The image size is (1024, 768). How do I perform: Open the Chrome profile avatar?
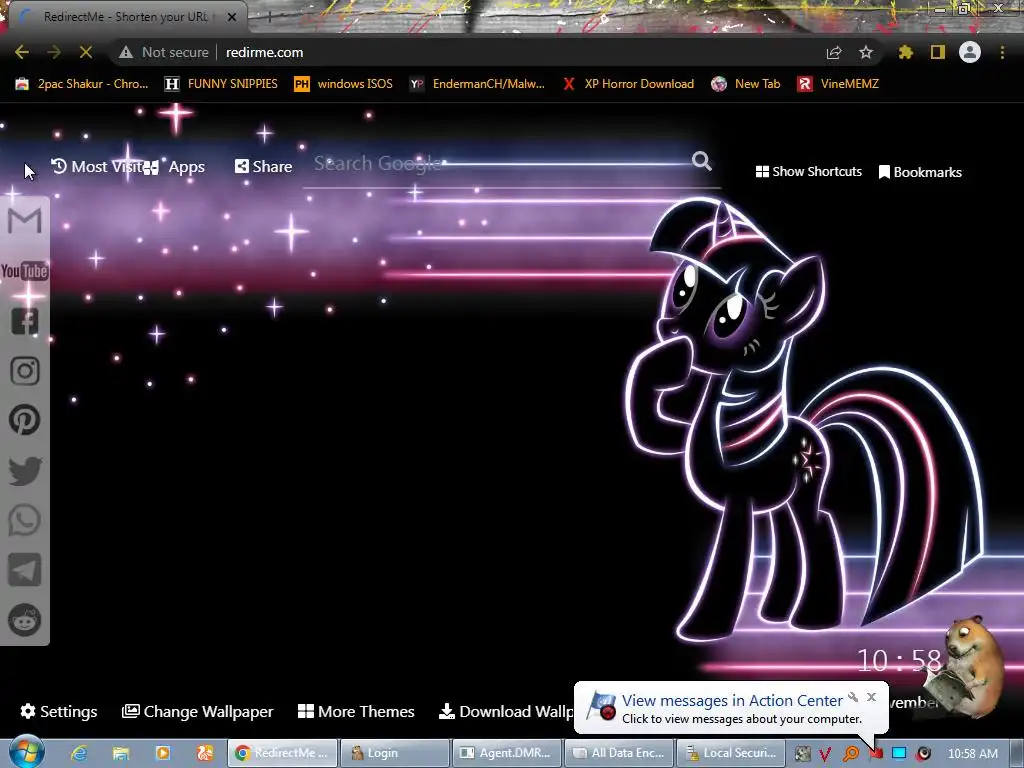(x=970, y=52)
